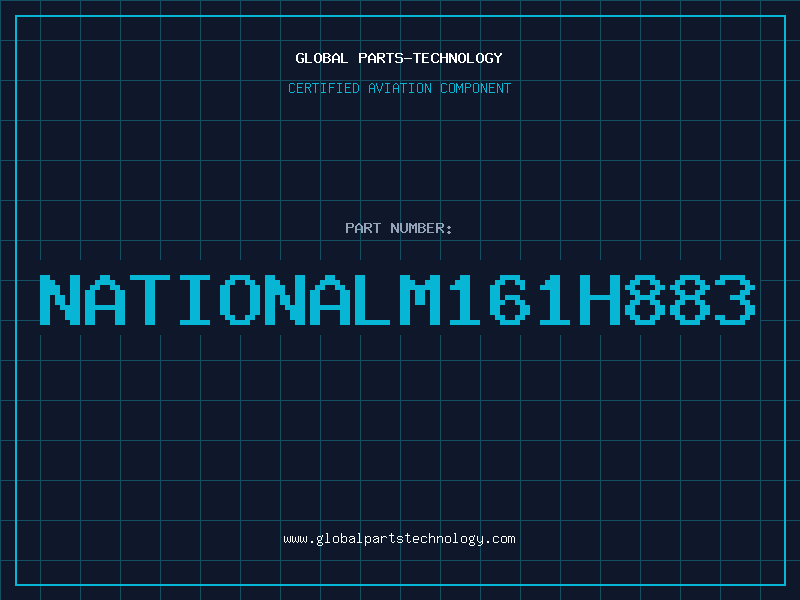
Task: Click the PART NUMBER: label
Action: tap(399, 228)
